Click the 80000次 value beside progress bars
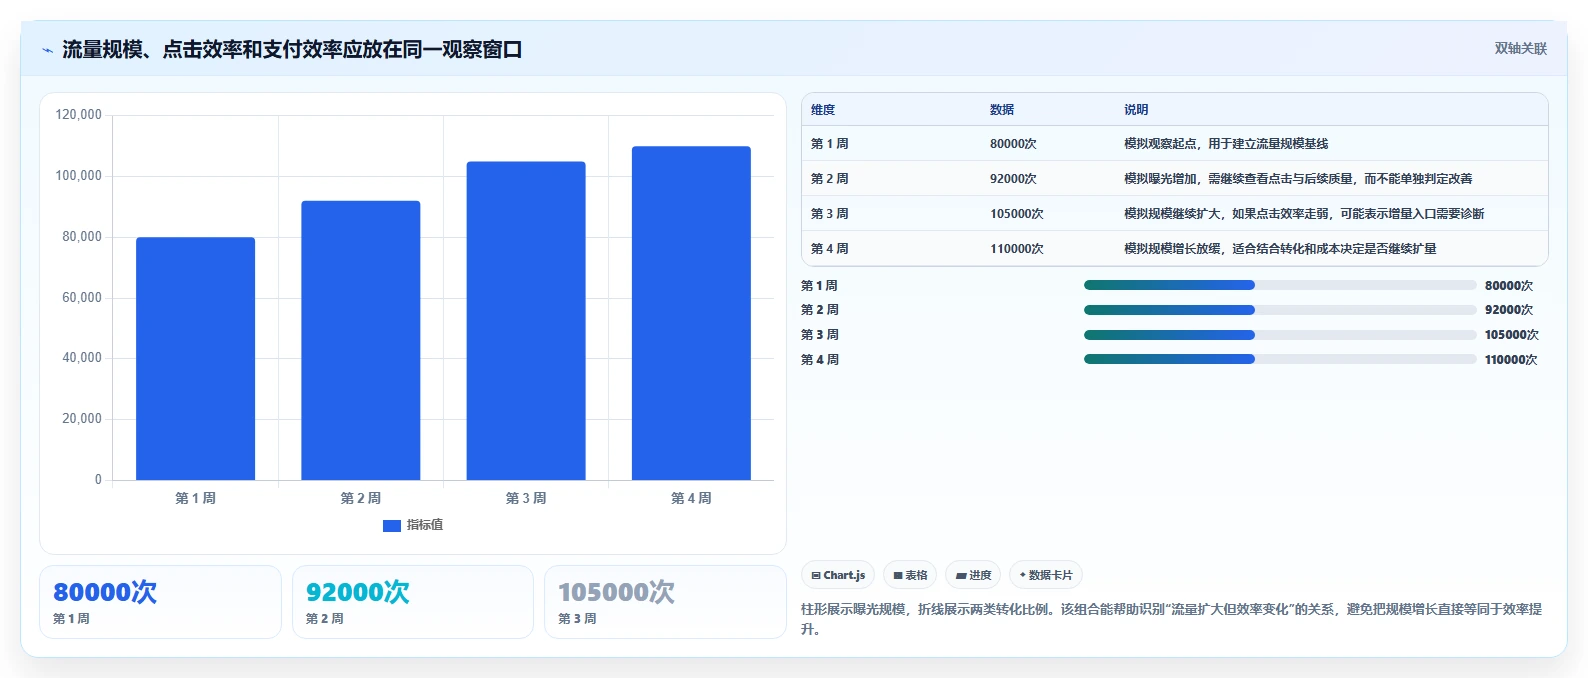Viewport: 1588px width, 678px height. coord(1509,286)
